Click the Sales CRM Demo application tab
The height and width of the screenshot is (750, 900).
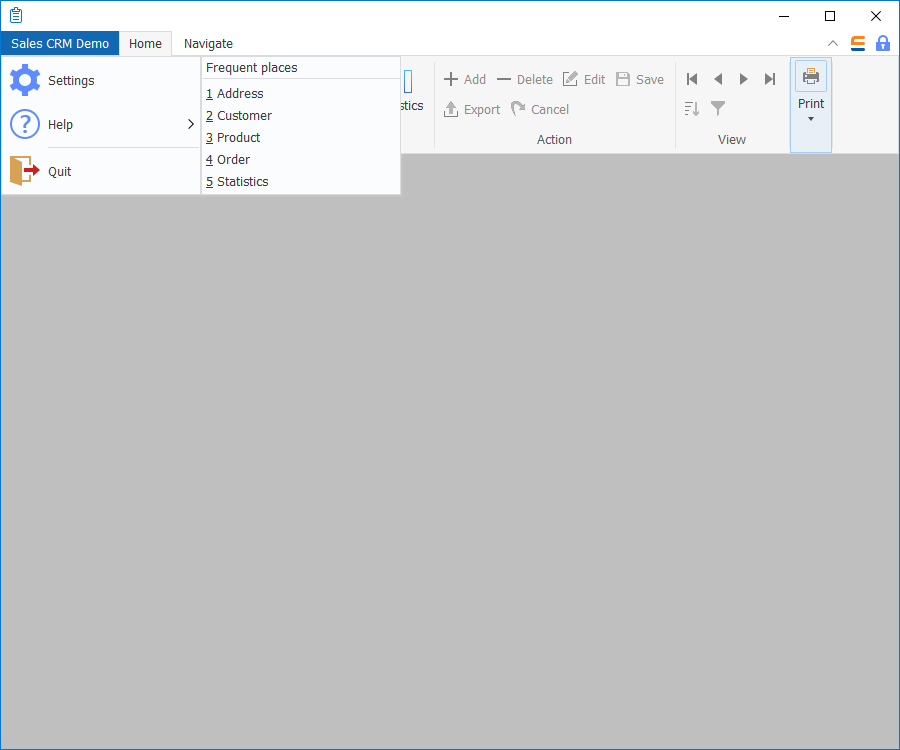coord(60,44)
